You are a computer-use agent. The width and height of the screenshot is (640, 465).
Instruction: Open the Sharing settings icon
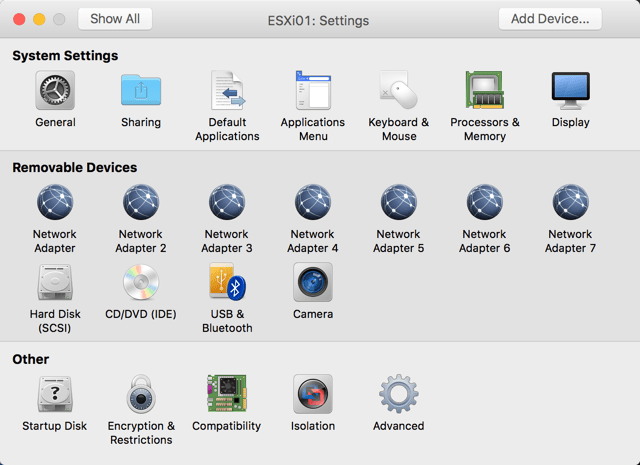pos(141,91)
